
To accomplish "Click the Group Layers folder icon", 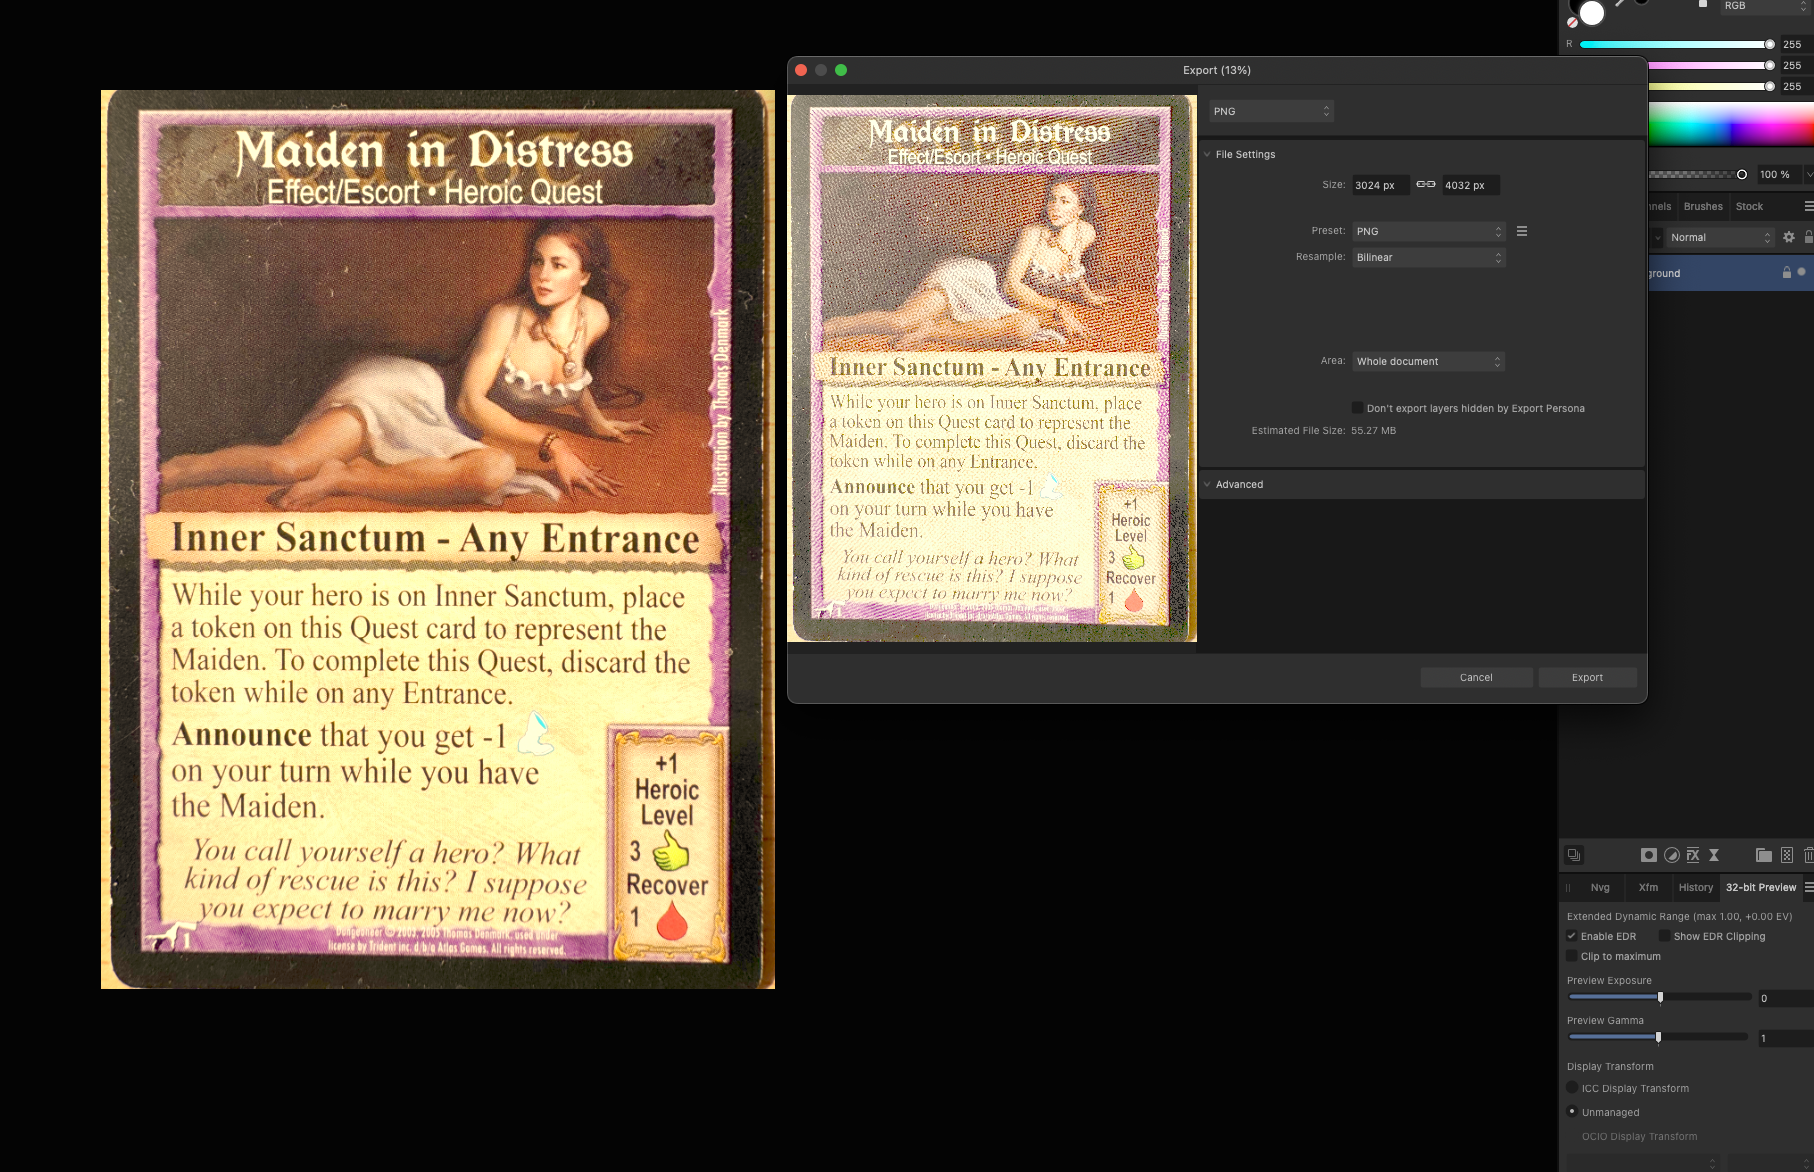I will [x=1763, y=855].
